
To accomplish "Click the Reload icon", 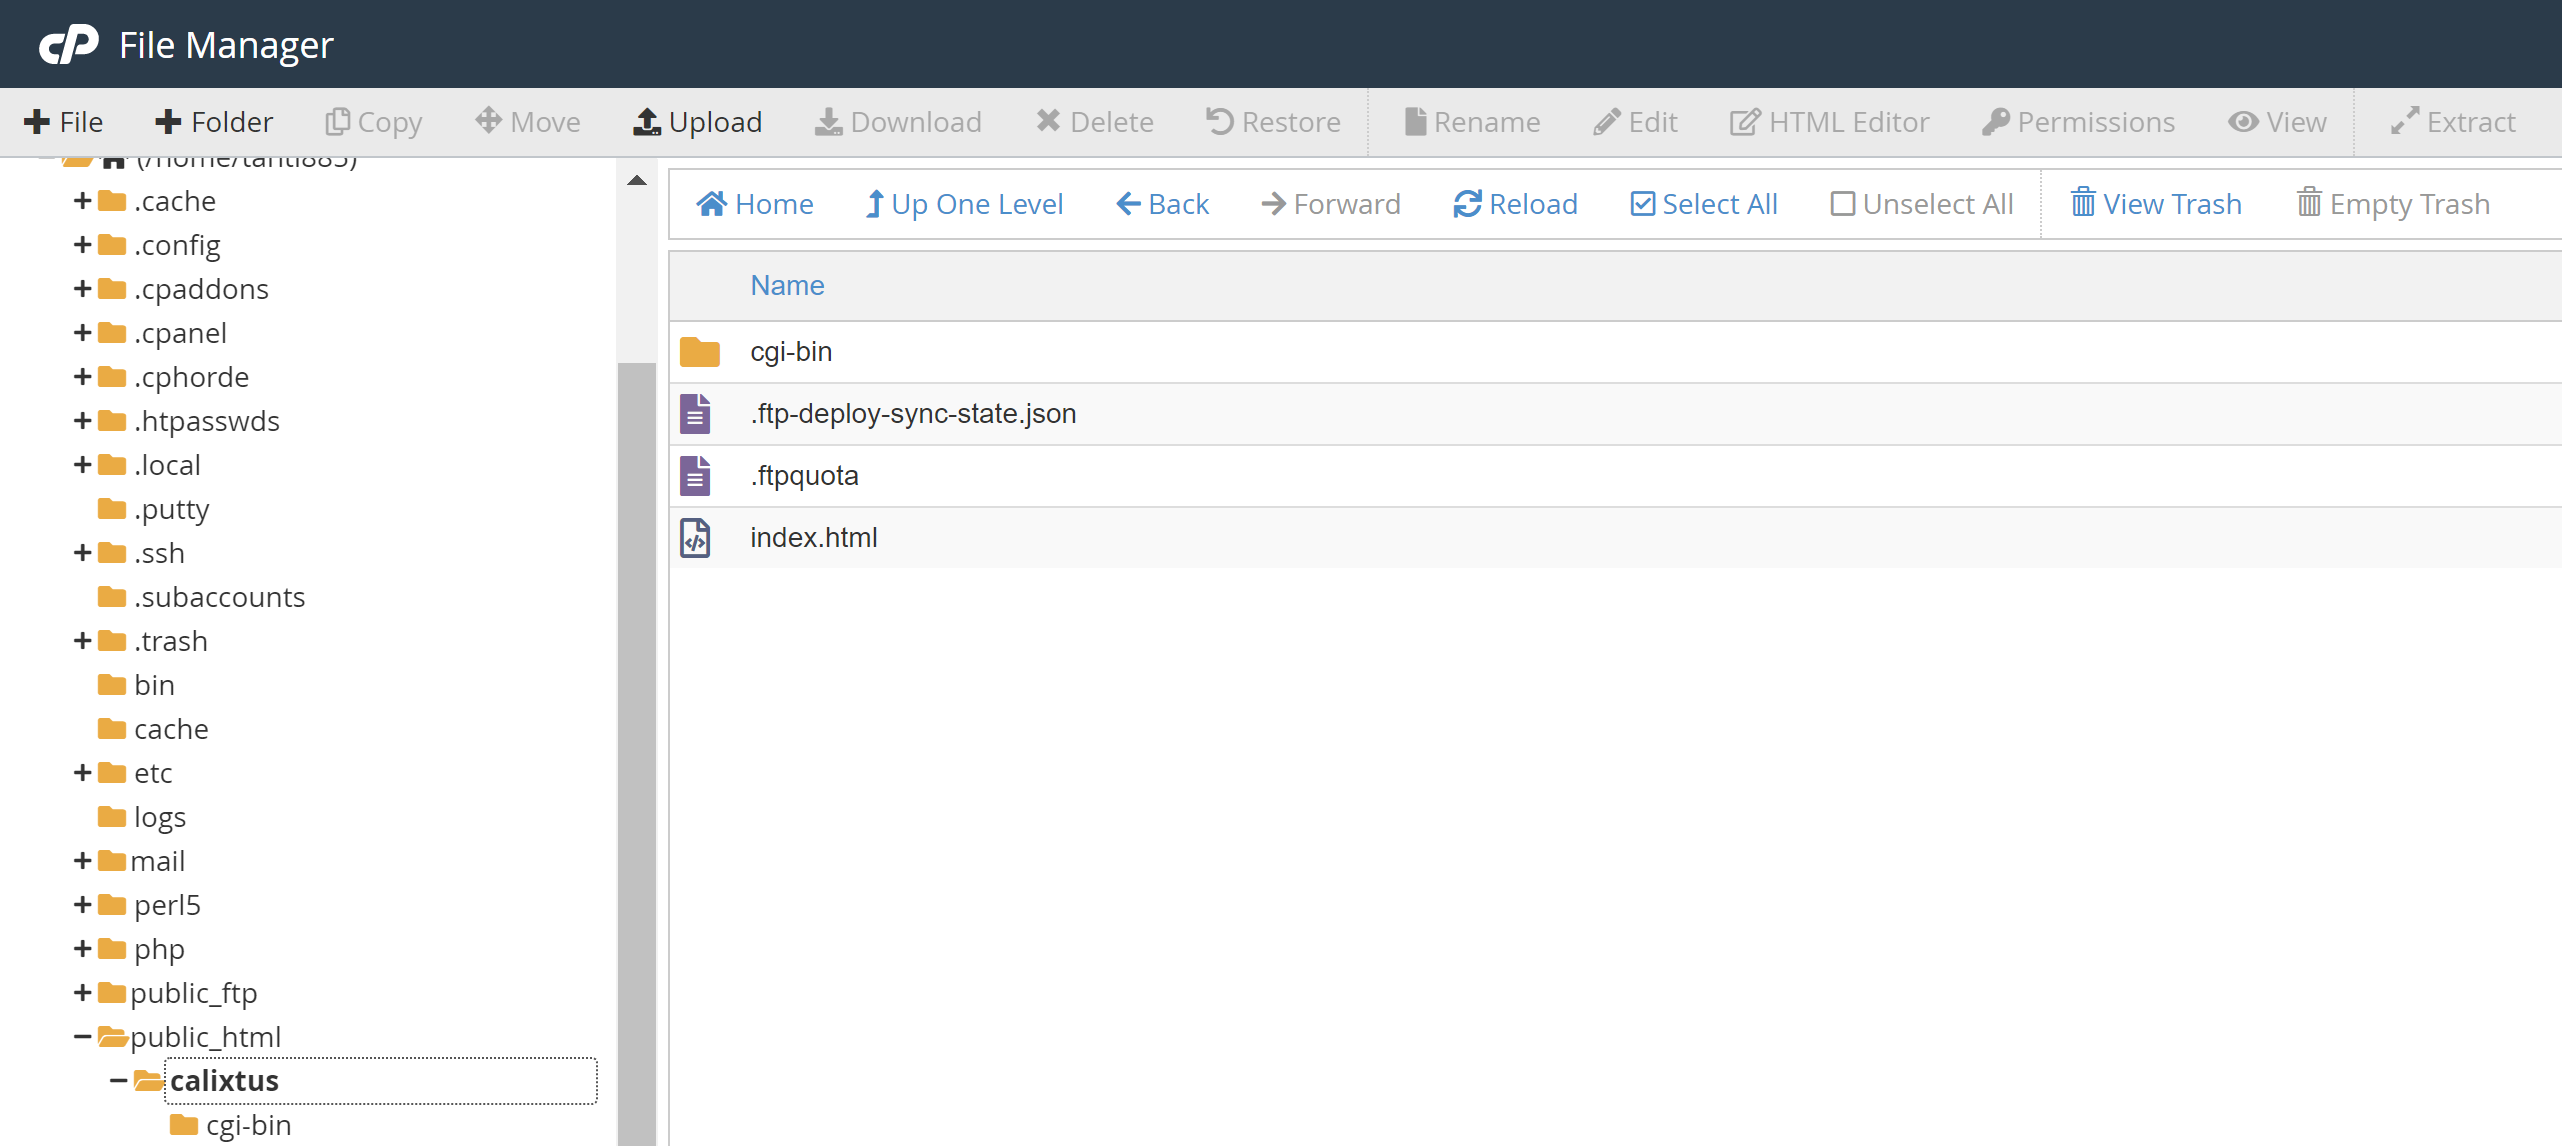I will 1467,204.
